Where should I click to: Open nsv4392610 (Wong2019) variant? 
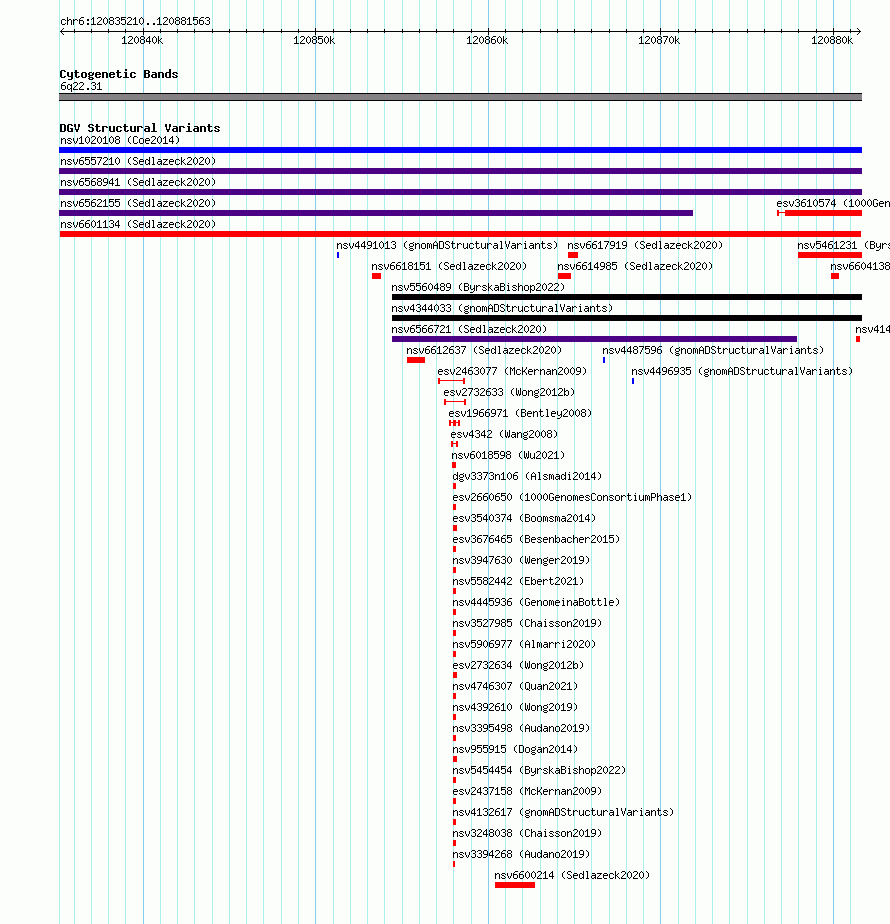pyautogui.click(x=515, y=707)
